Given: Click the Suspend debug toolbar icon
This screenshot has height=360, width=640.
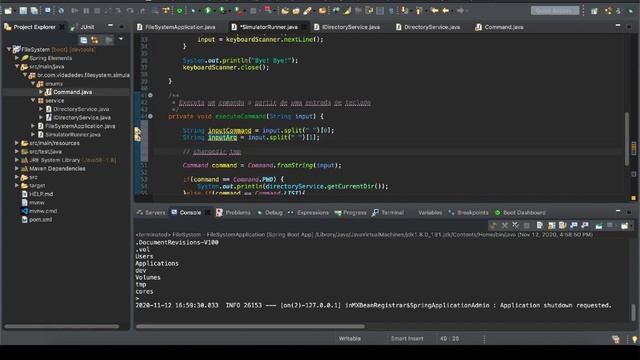Looking at the screenshot, I should pos(86,11).
